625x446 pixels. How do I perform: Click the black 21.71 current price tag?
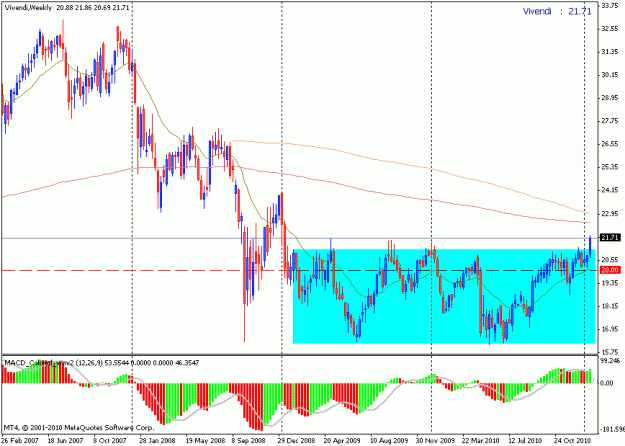tap(609, 238)
